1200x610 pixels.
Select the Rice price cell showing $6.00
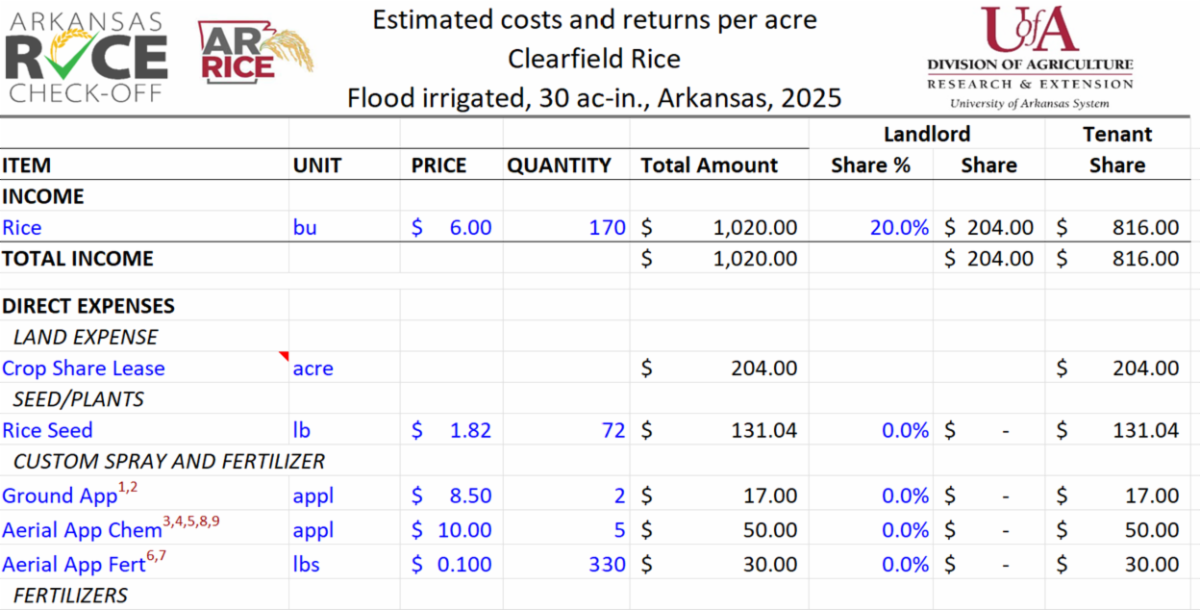(452, 228)
